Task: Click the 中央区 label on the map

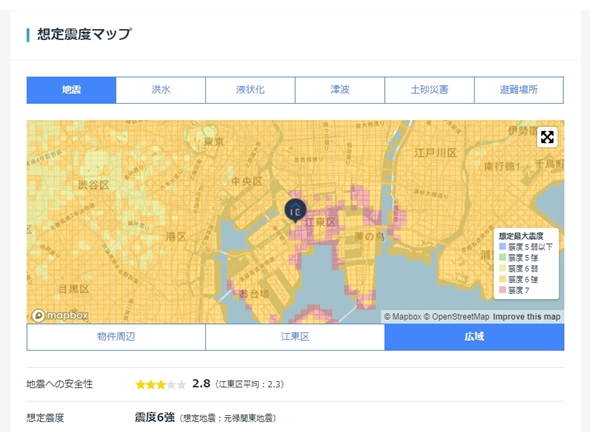Action: click(x=246, y=181)
